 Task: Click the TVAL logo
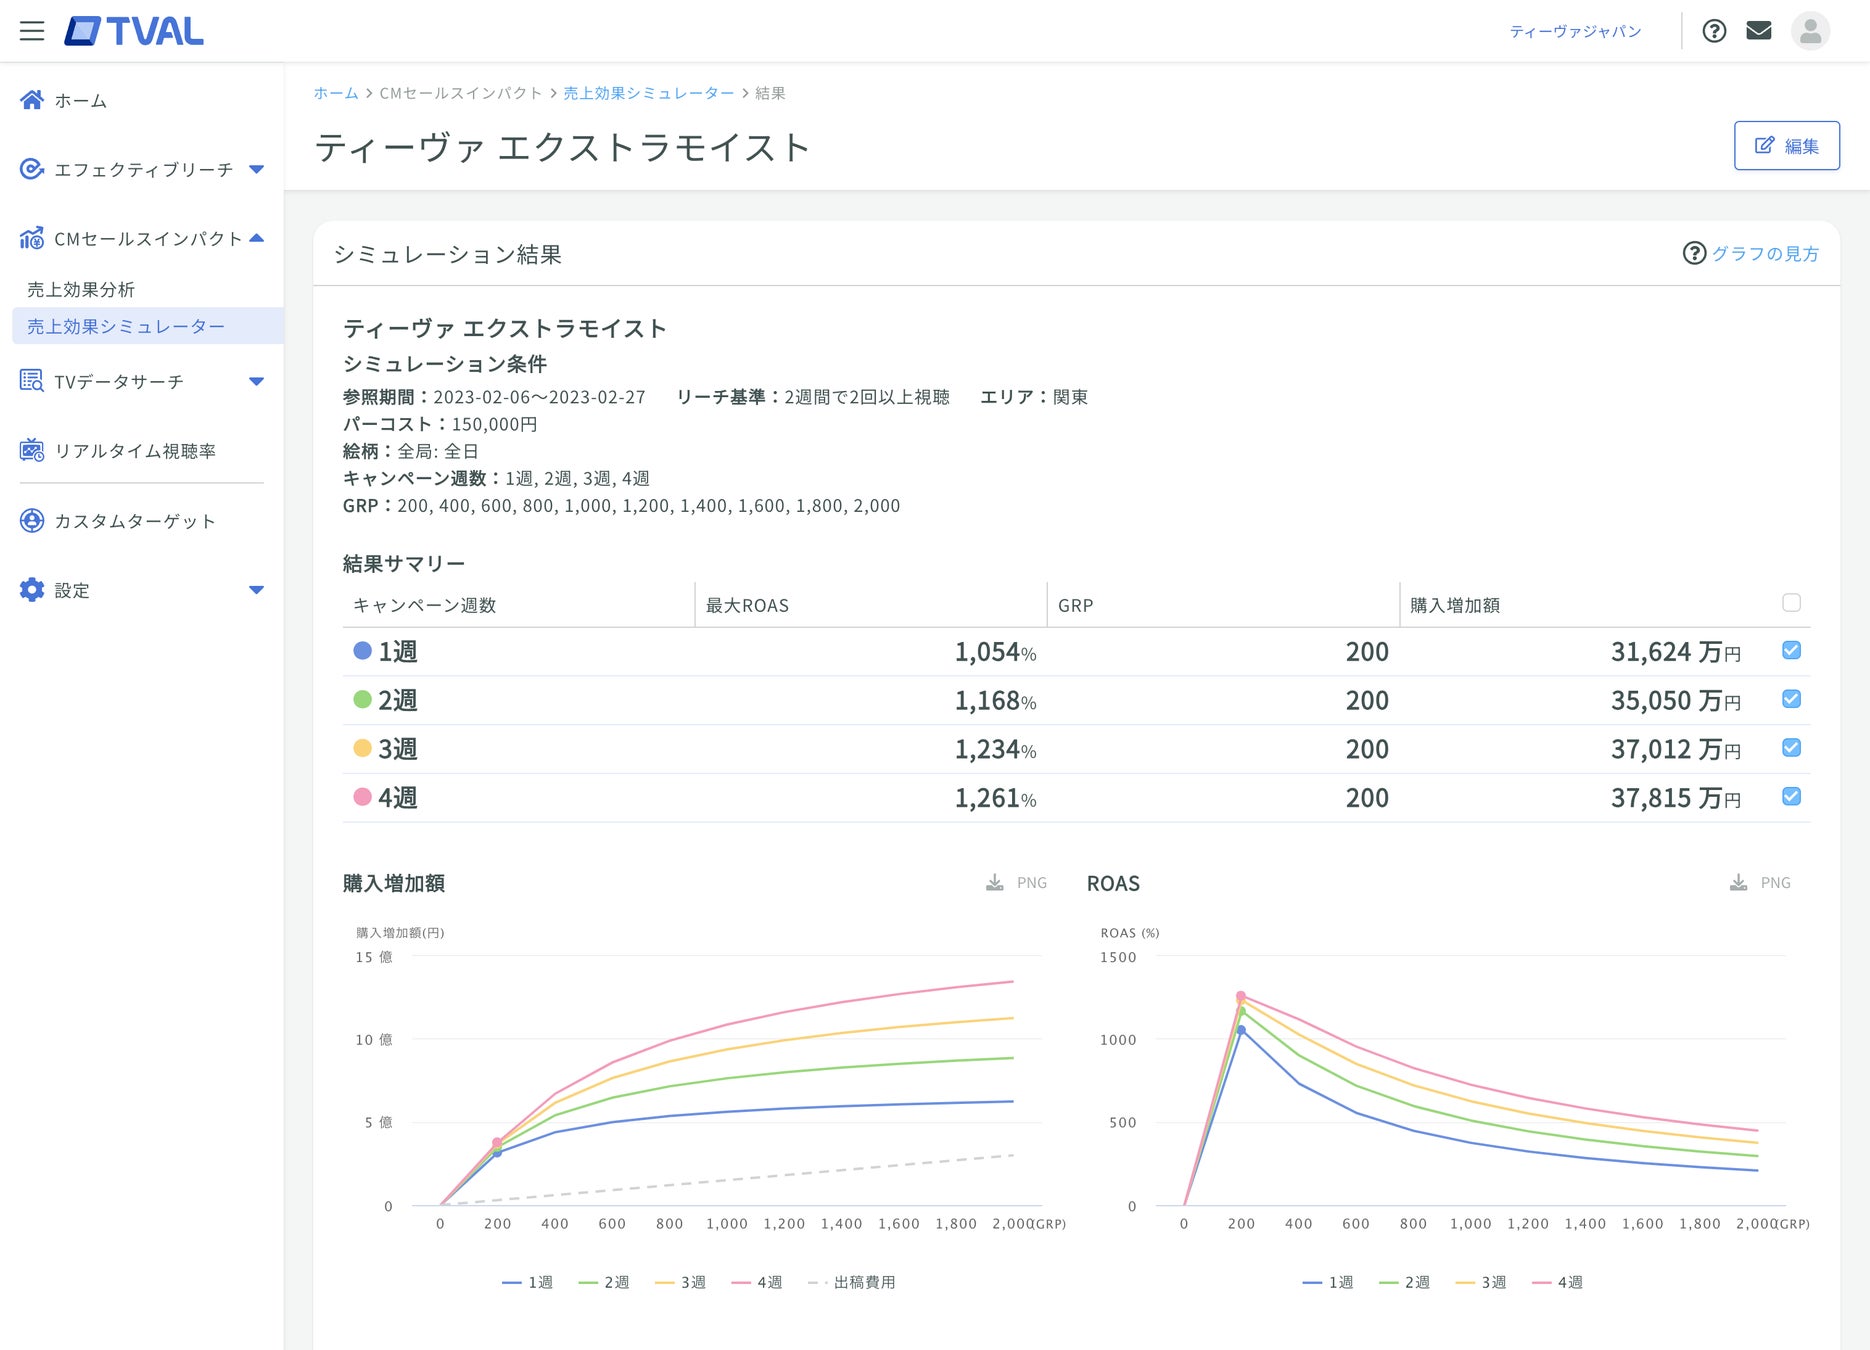click(134, 31)
